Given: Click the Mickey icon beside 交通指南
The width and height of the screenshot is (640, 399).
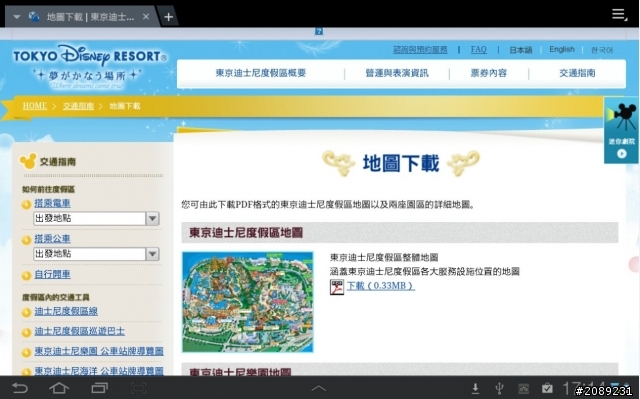Looking at the screenshot, I should coord(28,161).
